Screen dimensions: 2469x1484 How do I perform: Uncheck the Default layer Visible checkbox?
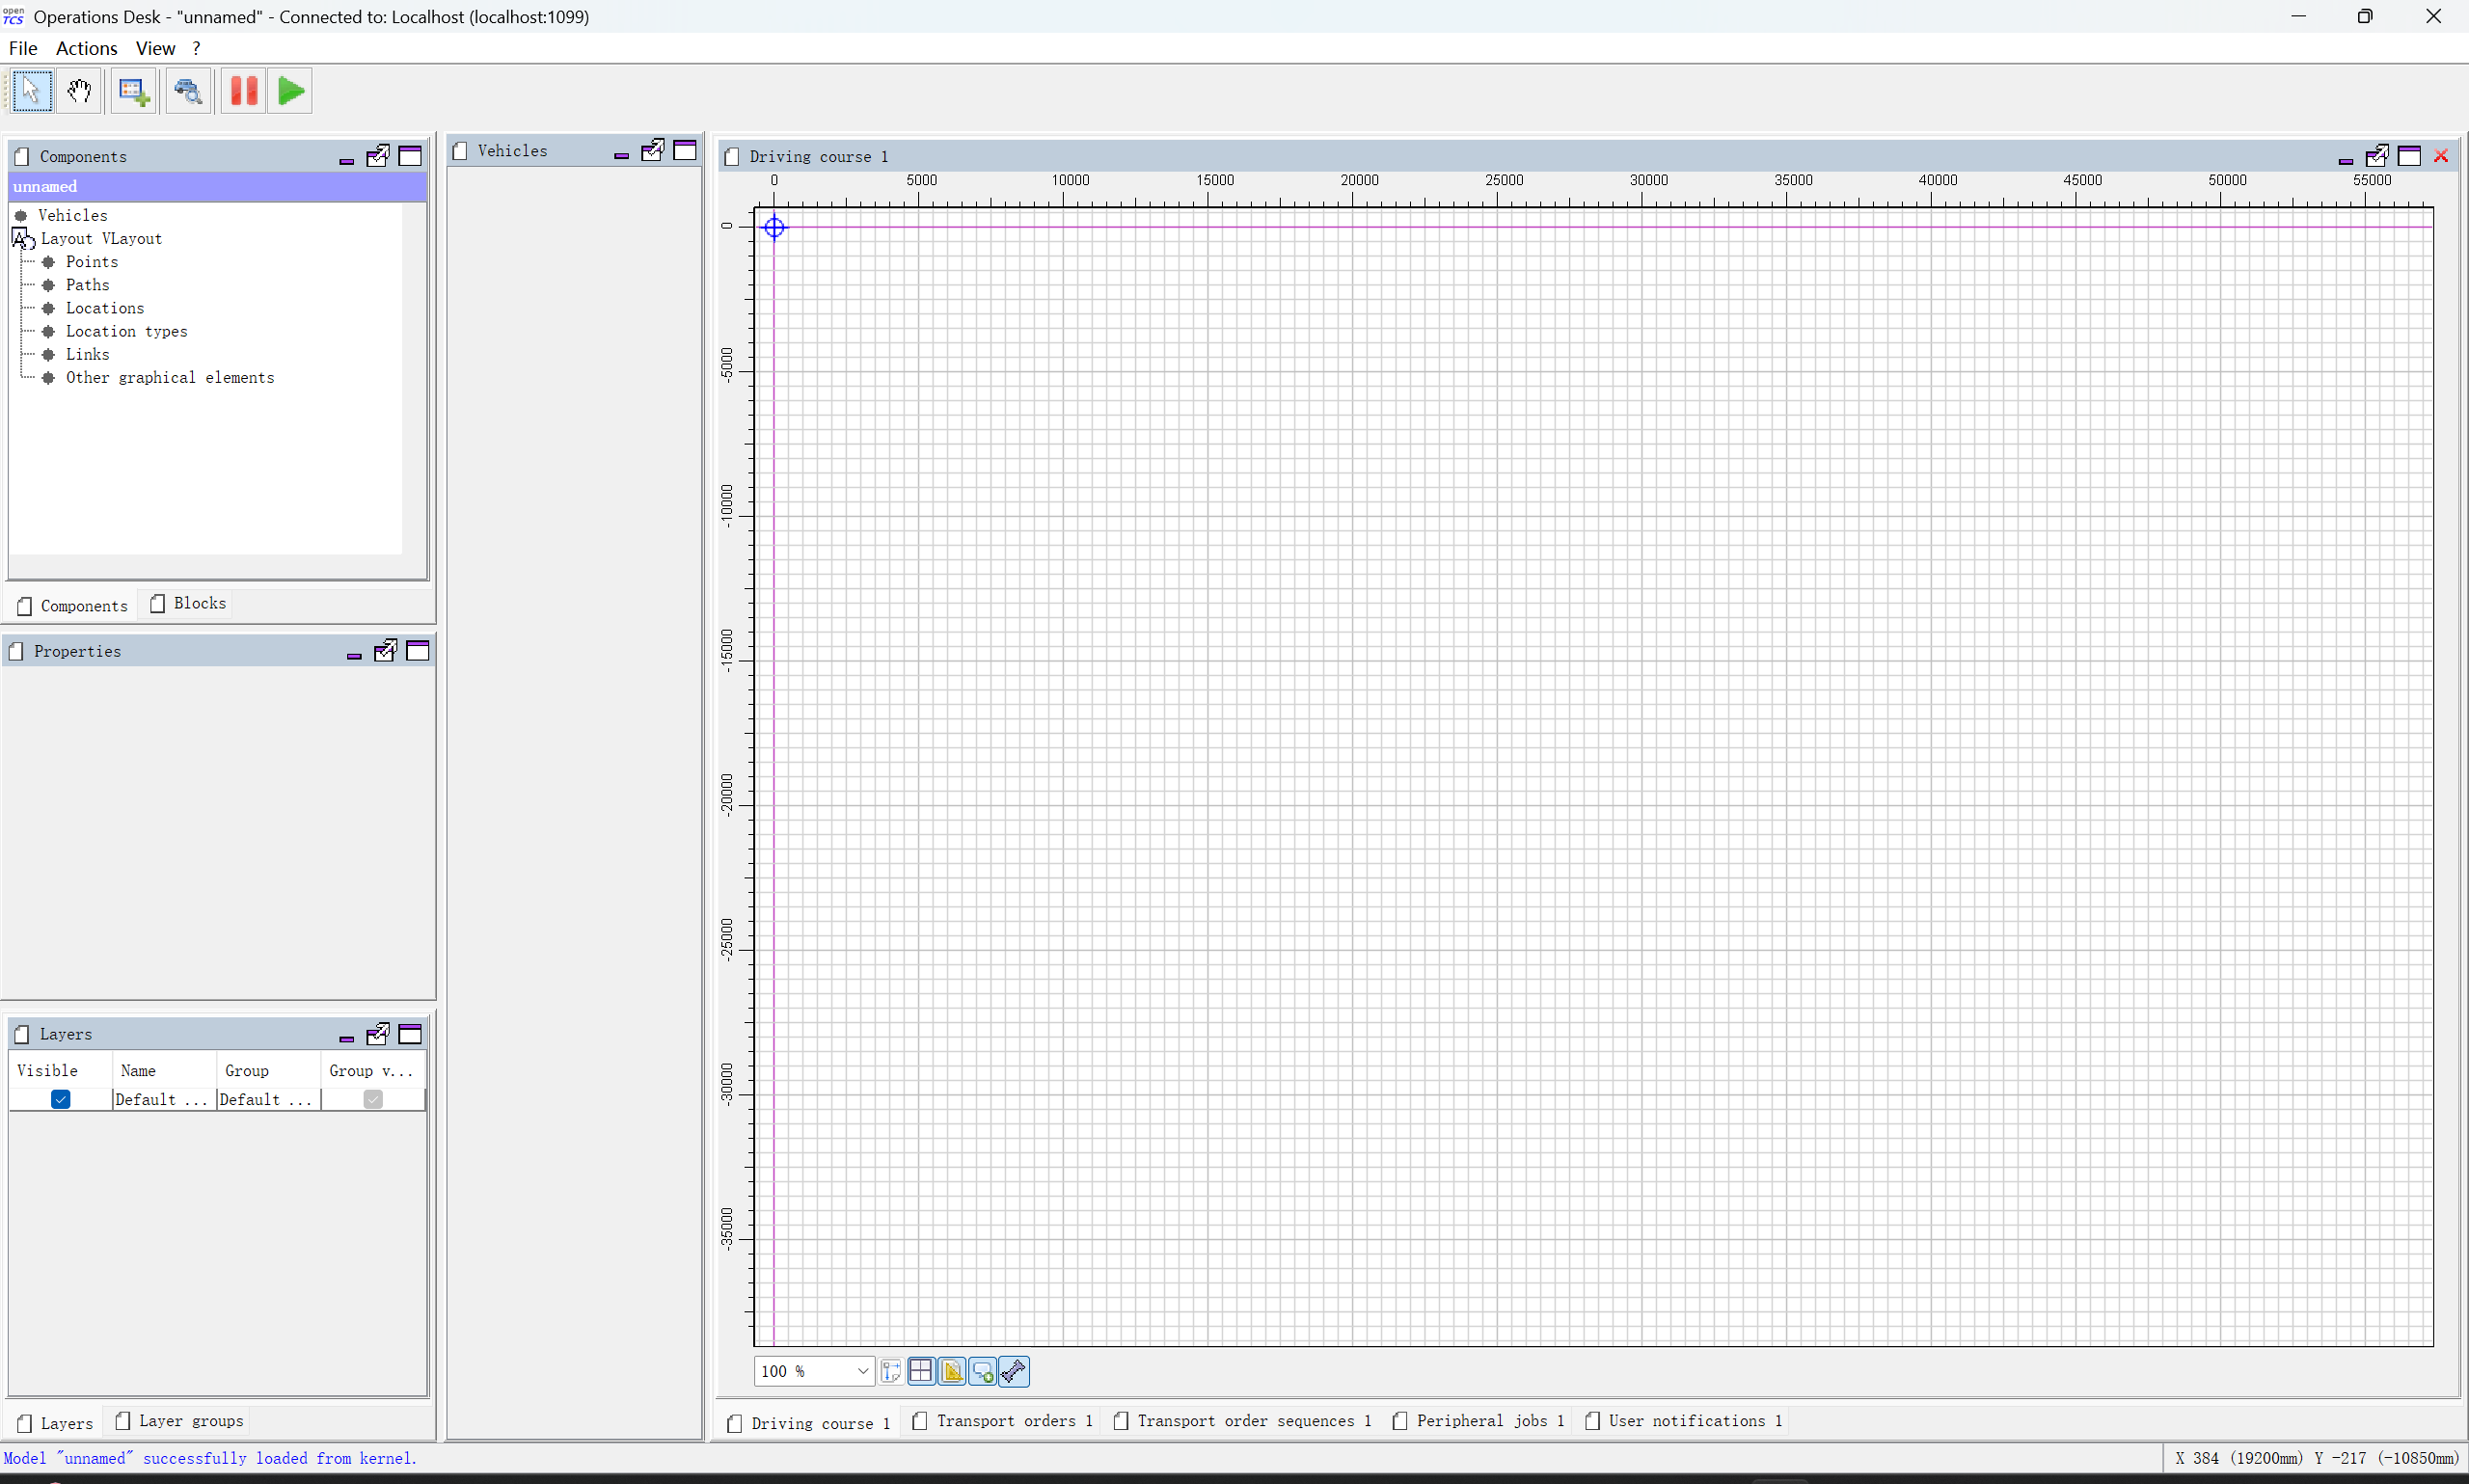point(60,1099)
